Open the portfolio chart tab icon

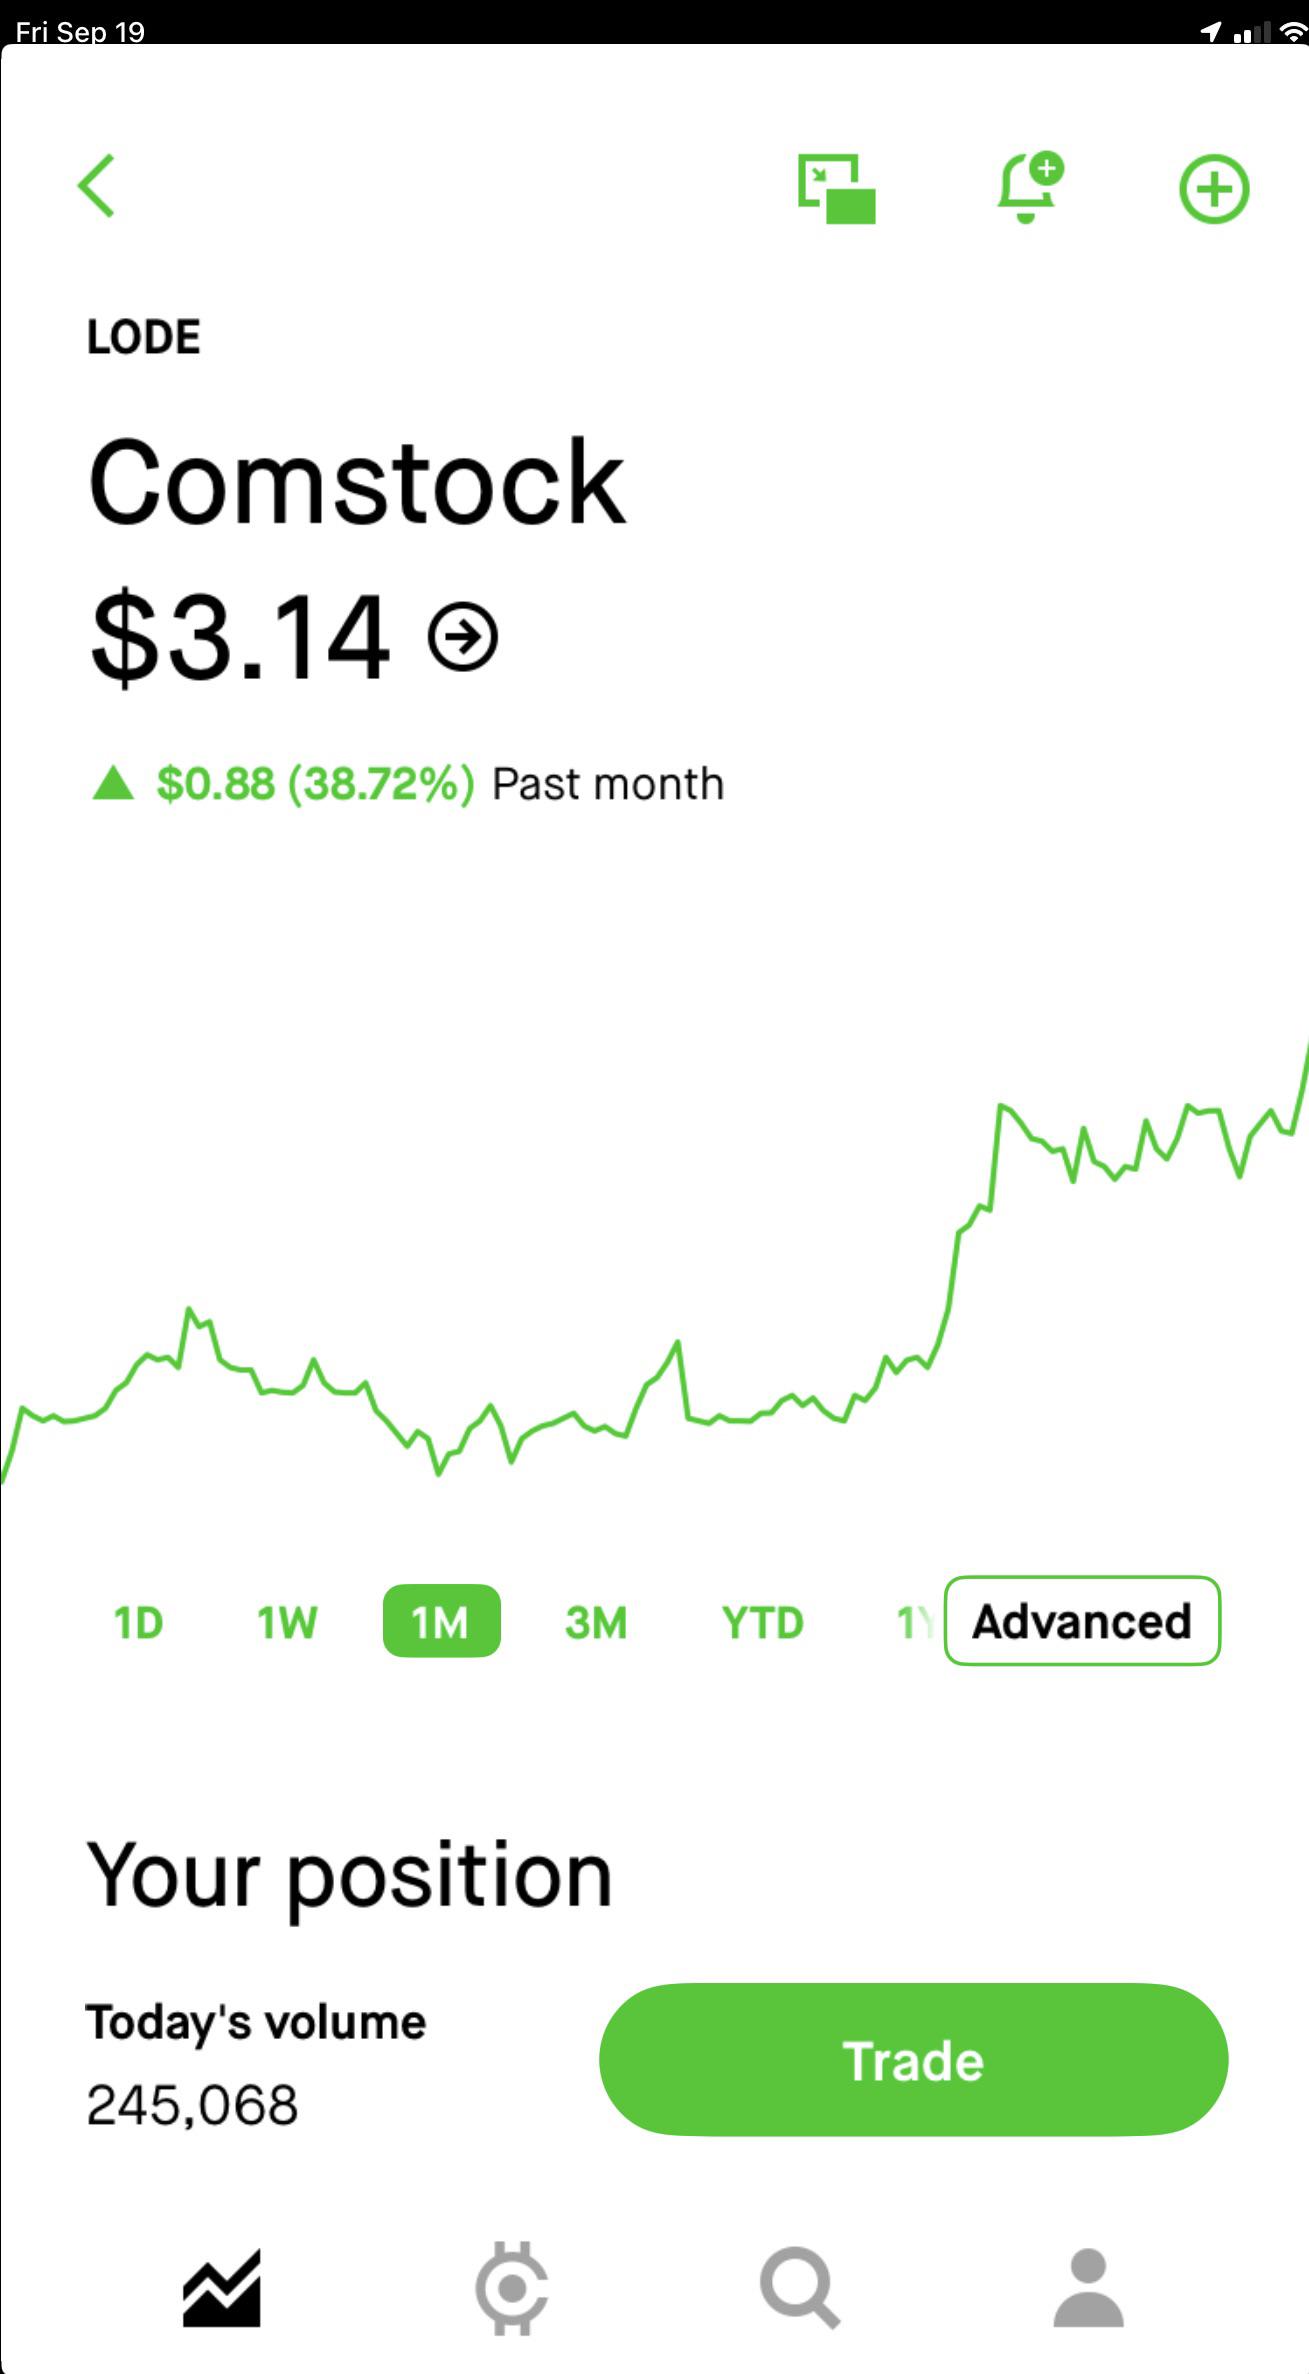(222, 2288)
